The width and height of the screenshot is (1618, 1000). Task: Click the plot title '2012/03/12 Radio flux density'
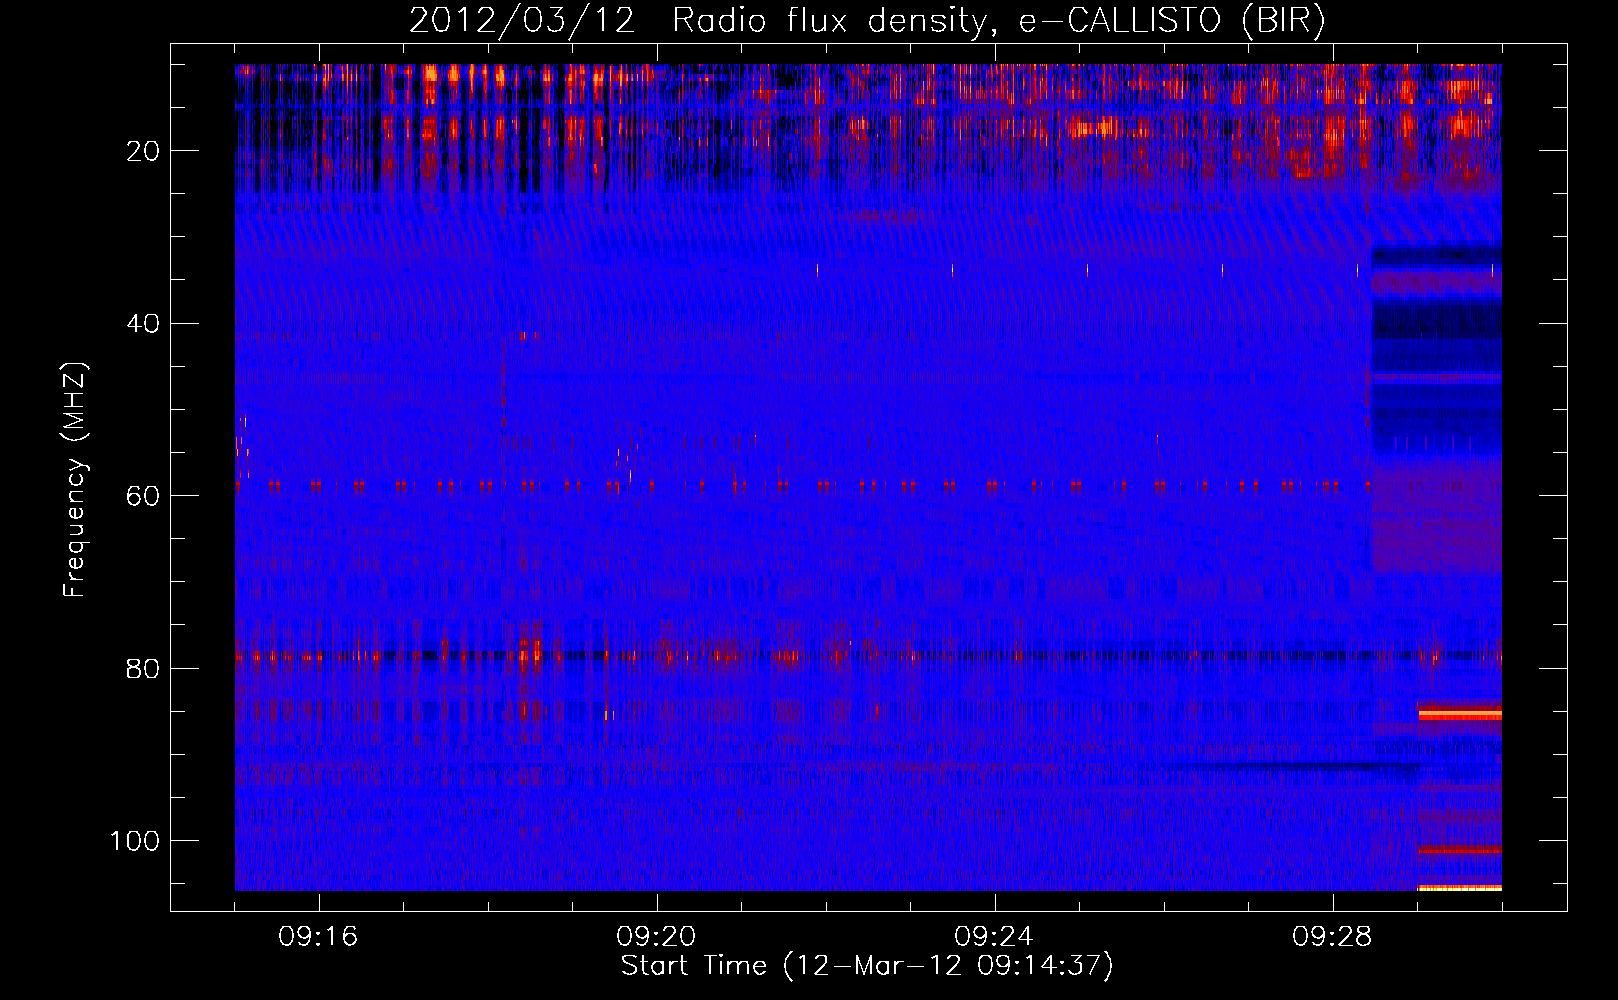click(868, 20)
